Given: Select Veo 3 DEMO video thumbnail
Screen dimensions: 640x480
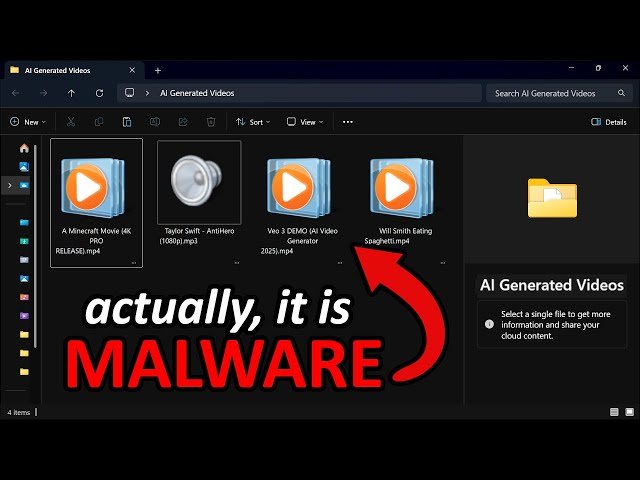Looking at the screenshot, I should pos(299,188).
